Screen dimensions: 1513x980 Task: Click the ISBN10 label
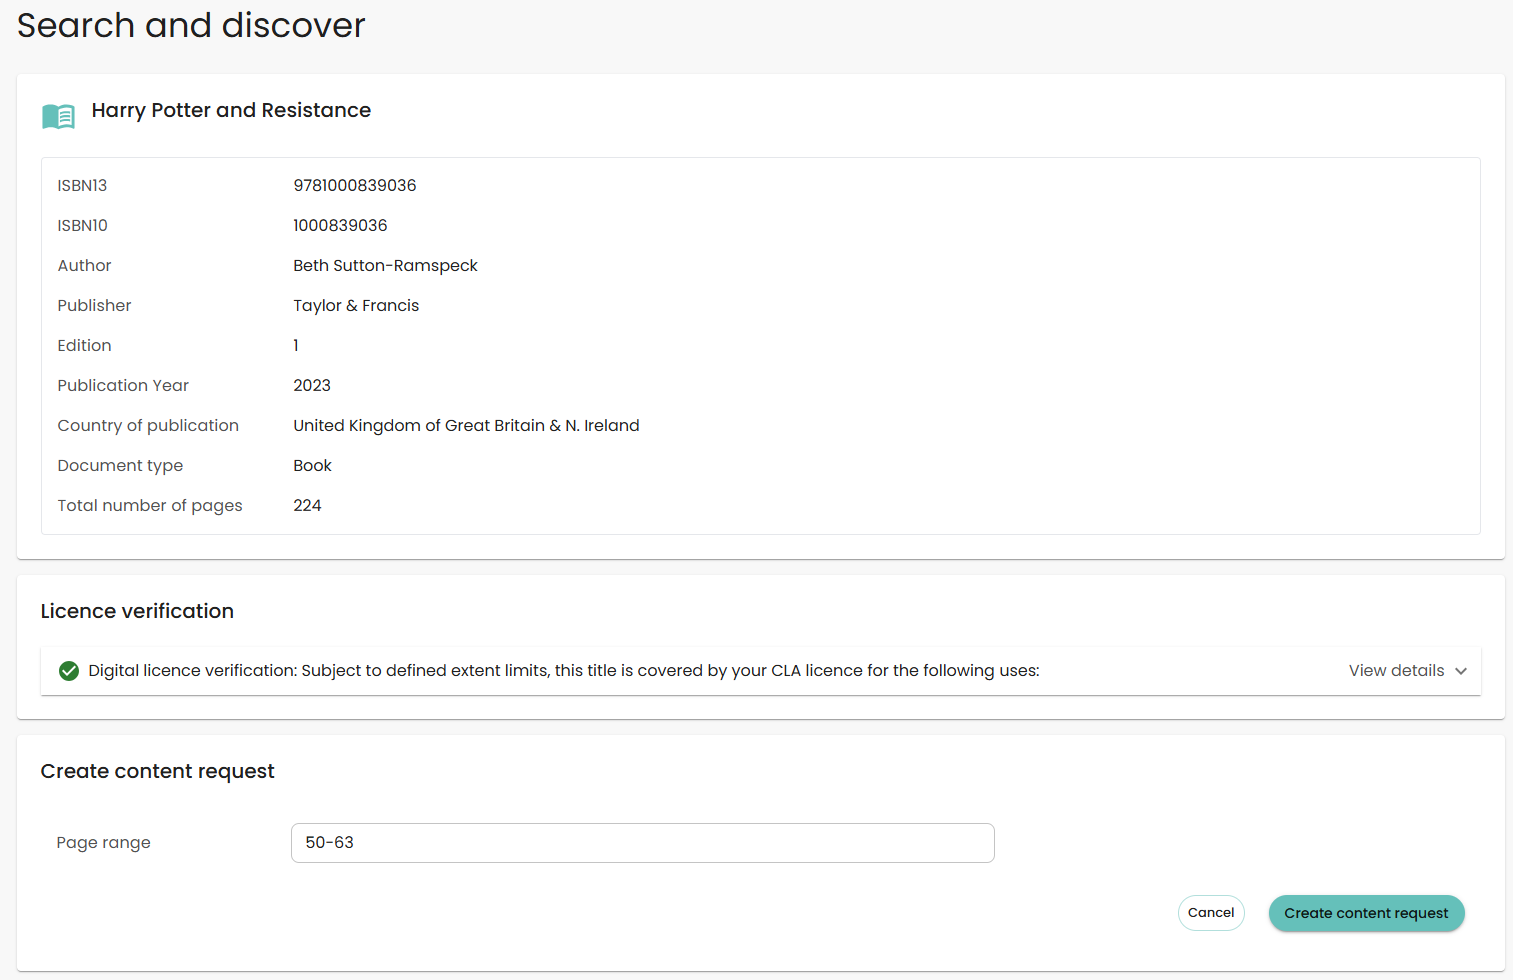click(82, 225)
